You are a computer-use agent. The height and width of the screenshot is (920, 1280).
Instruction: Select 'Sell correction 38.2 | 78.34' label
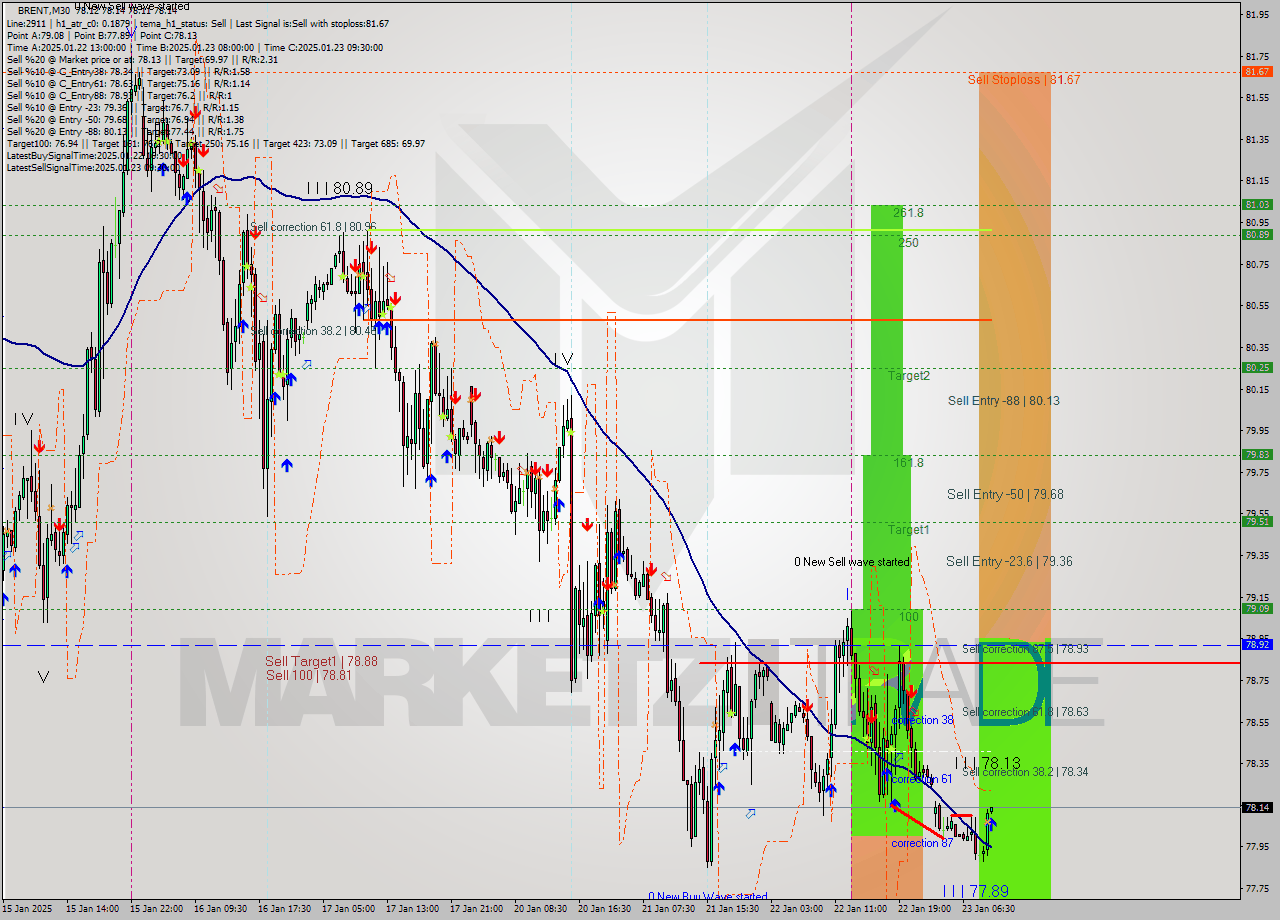point(1025,773)
